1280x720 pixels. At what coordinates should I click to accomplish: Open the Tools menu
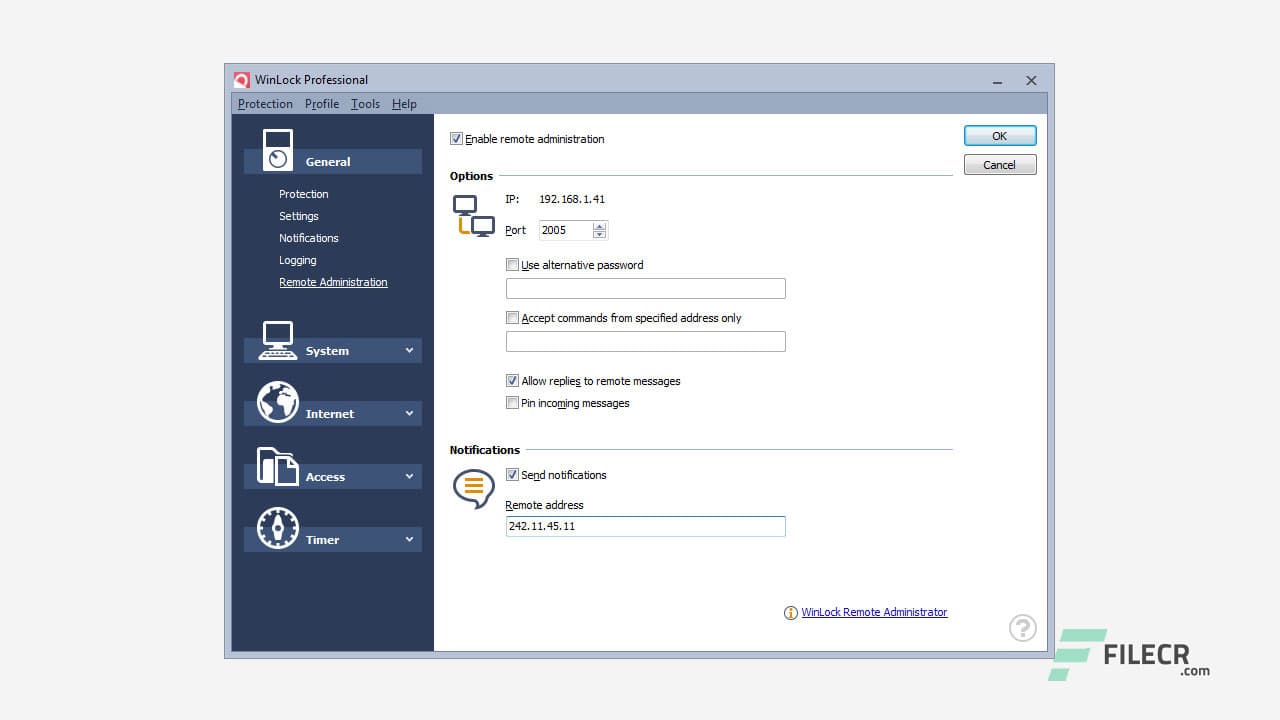[365, 103]
